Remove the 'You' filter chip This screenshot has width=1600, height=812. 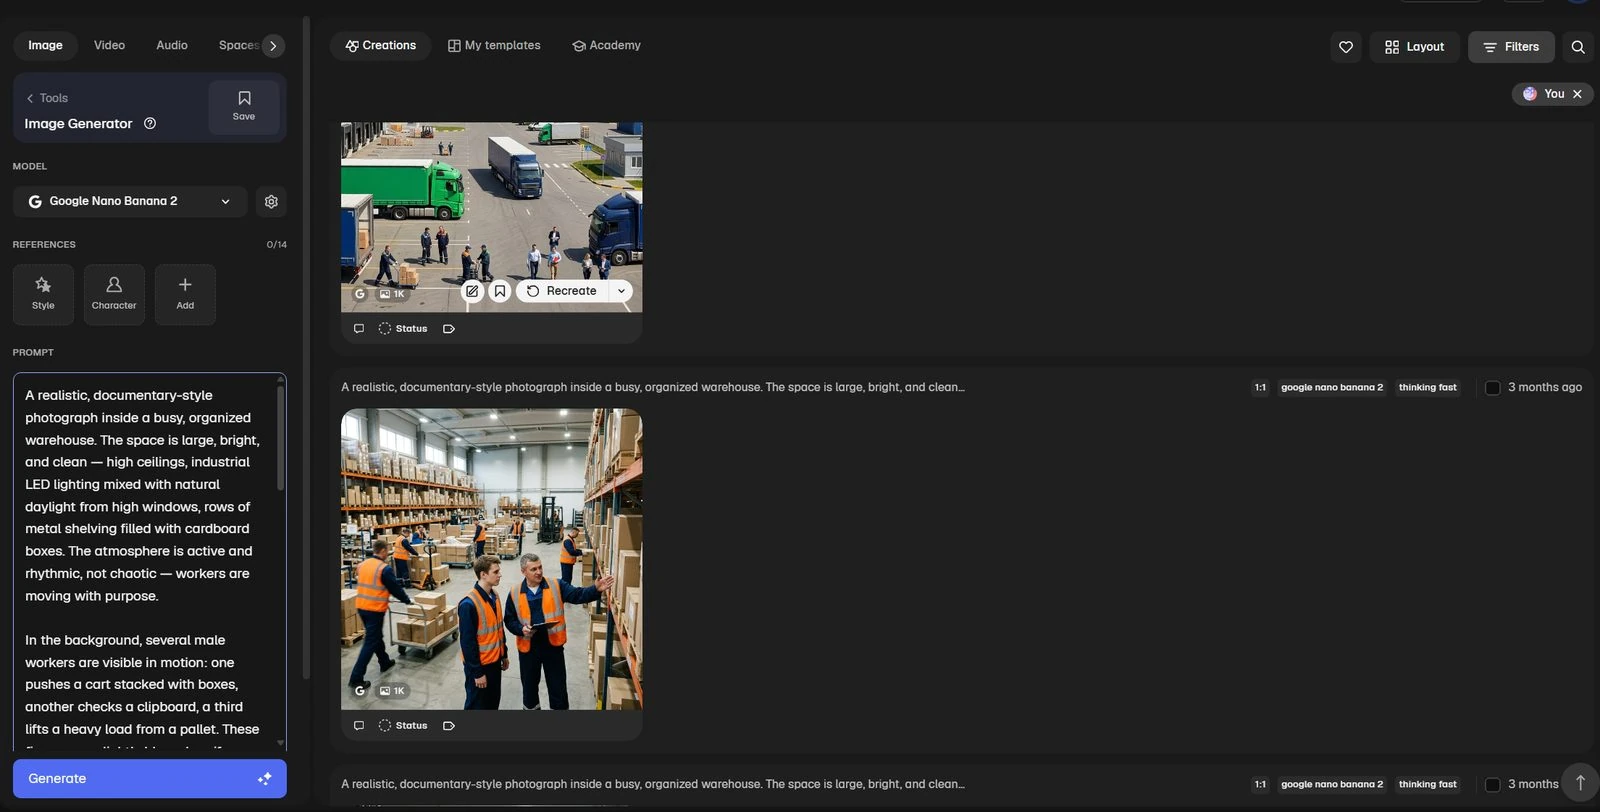(x=1578, y=94)
